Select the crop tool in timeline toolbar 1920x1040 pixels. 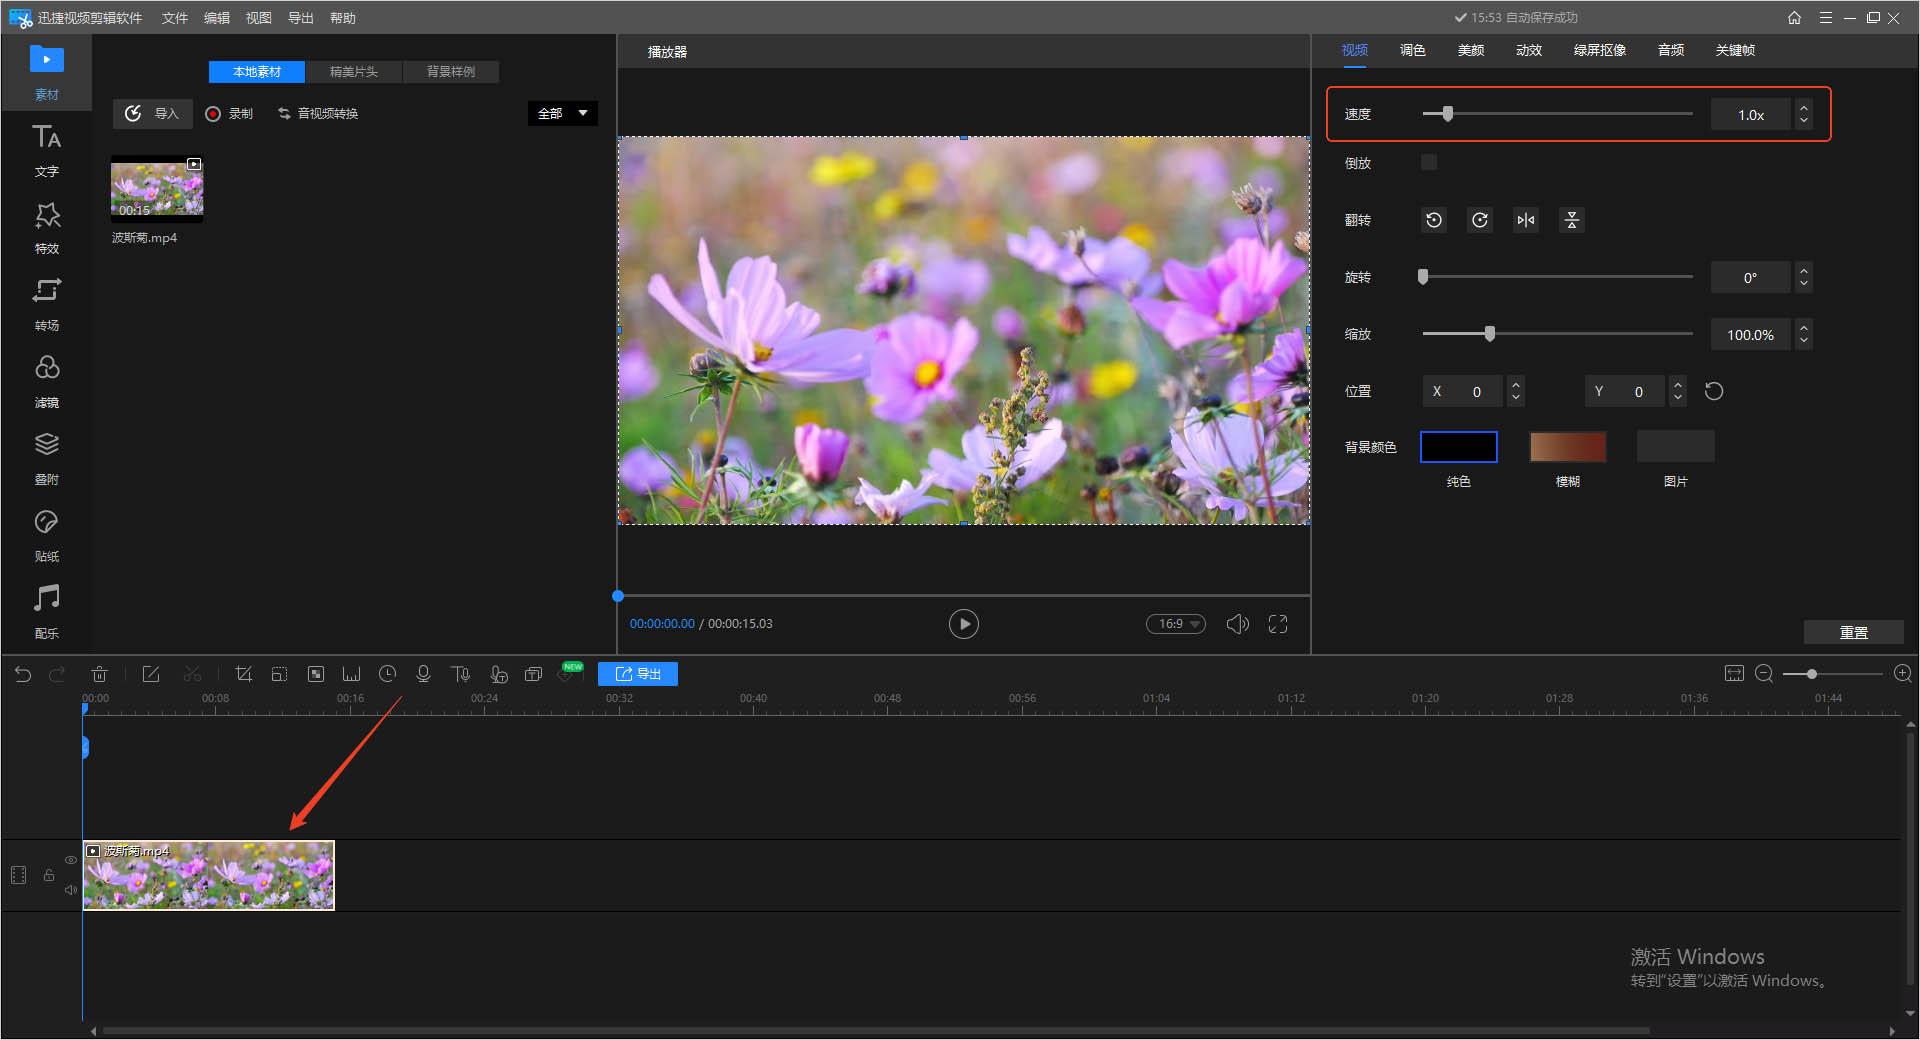pos(243,674)
